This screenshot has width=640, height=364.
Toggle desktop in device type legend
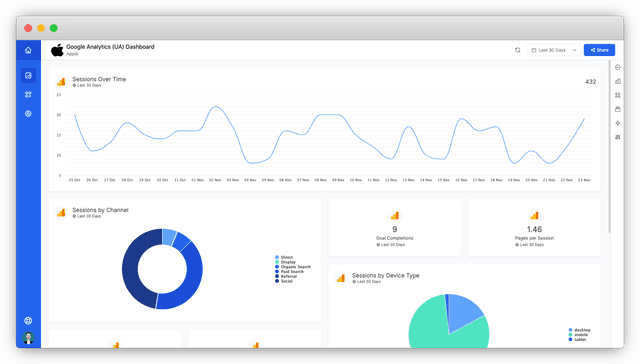click(580, 330)
